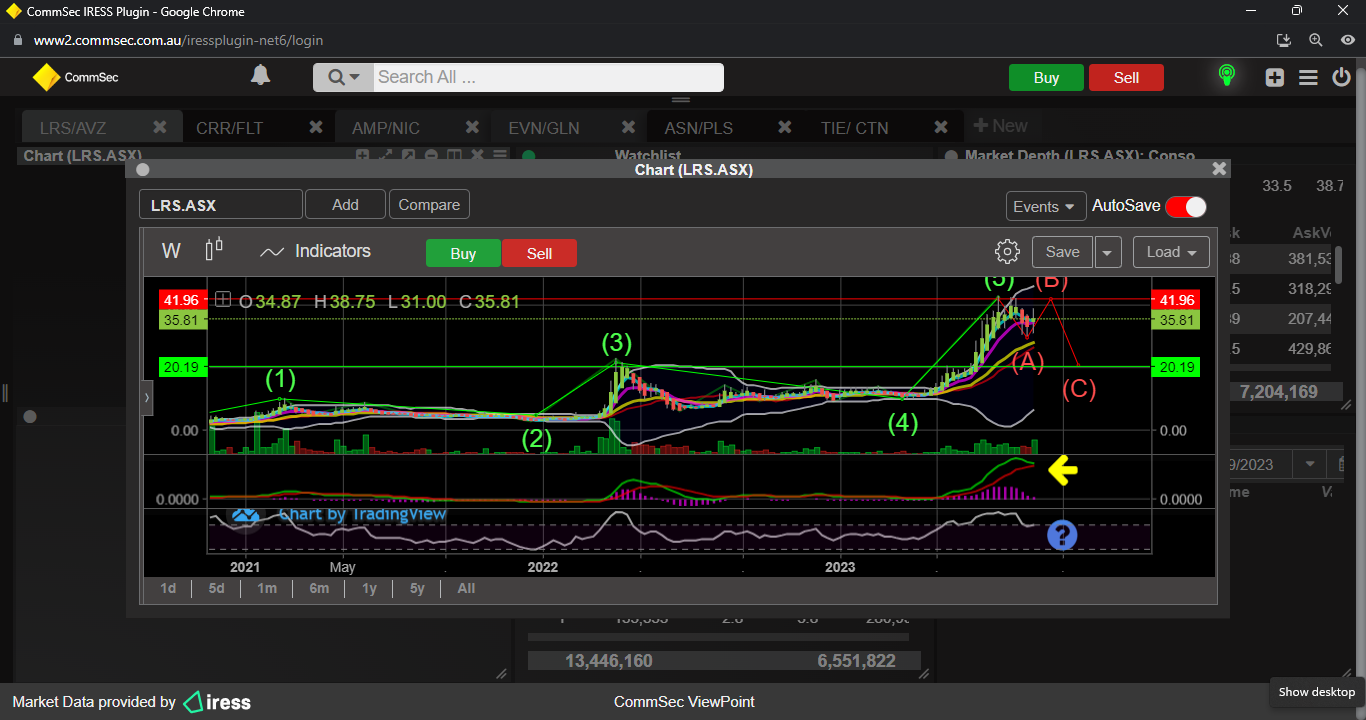
Task: Open search type dropdown
Action: (x=344, y=77)
